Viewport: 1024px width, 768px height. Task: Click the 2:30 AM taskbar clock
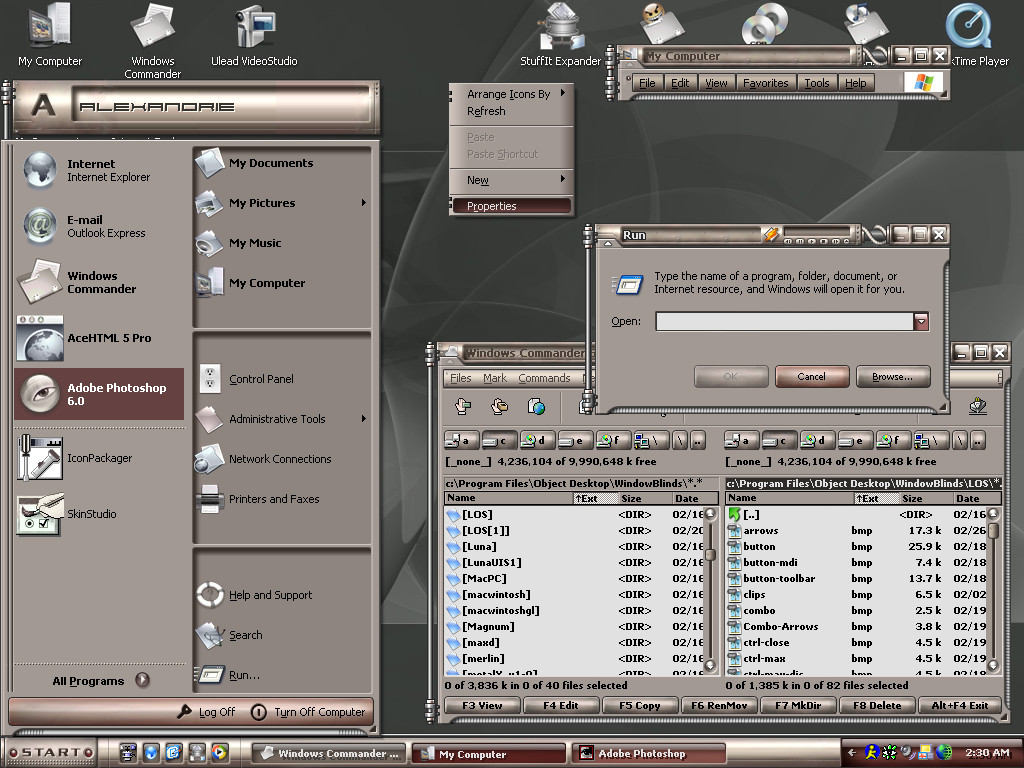[x=987, y=753]
